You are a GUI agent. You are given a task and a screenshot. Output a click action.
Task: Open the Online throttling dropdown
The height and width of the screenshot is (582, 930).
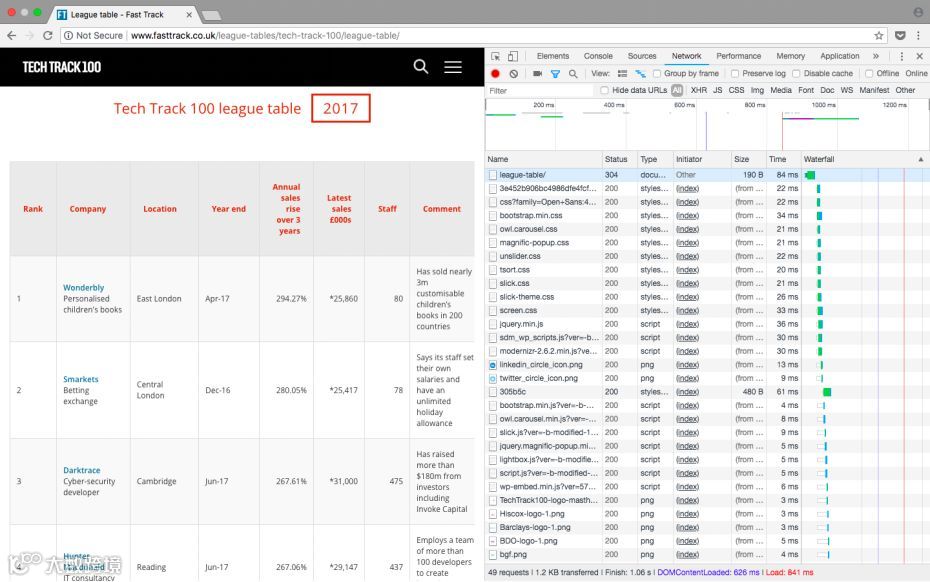pos(916,74)
